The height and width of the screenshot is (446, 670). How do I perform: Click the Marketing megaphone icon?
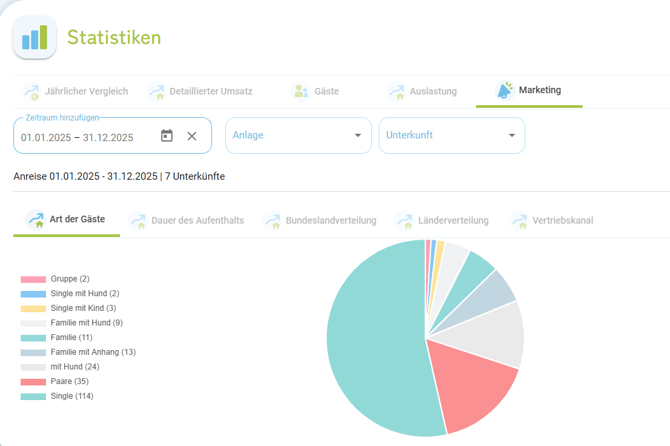[505, 90]
